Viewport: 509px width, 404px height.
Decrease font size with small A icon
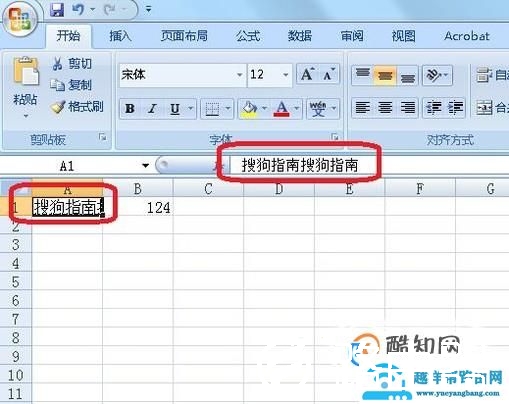coord(329,75)
